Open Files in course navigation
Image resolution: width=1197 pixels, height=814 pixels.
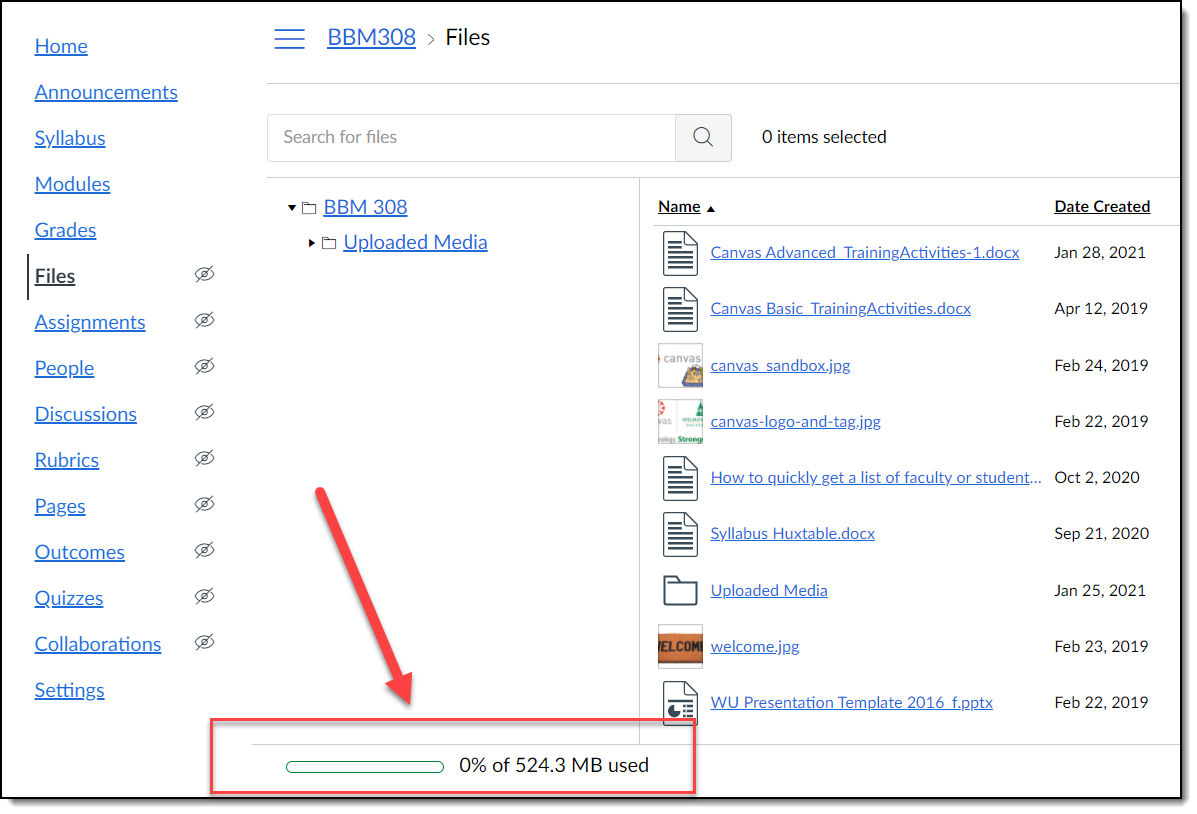[55, 276]
